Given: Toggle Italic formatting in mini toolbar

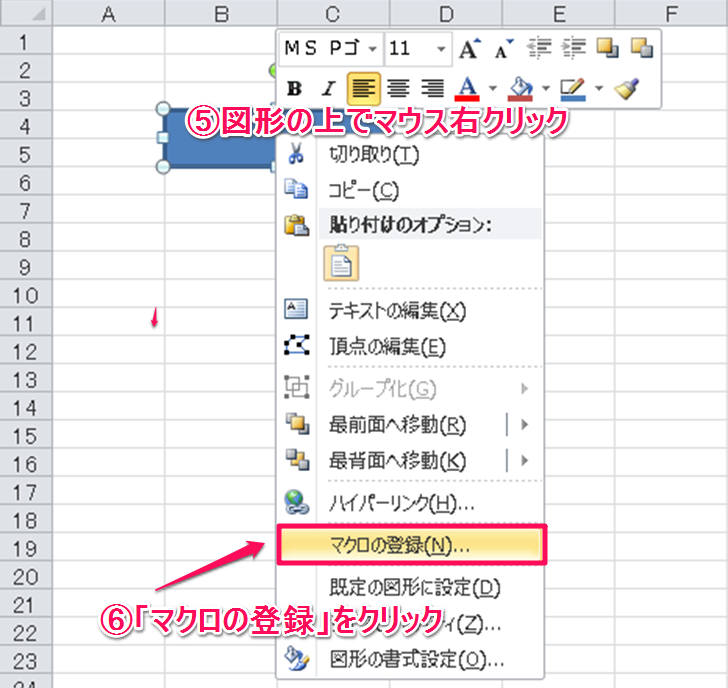Looking at the screenshot, I should 327,88.
